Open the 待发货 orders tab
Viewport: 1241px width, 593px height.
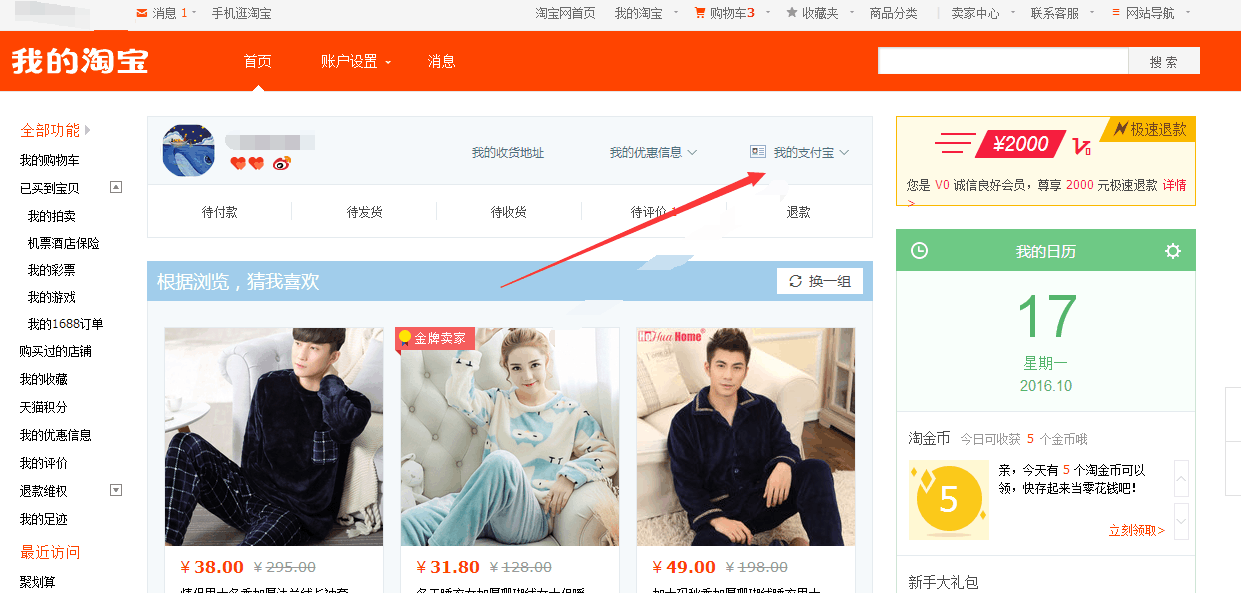364,212
